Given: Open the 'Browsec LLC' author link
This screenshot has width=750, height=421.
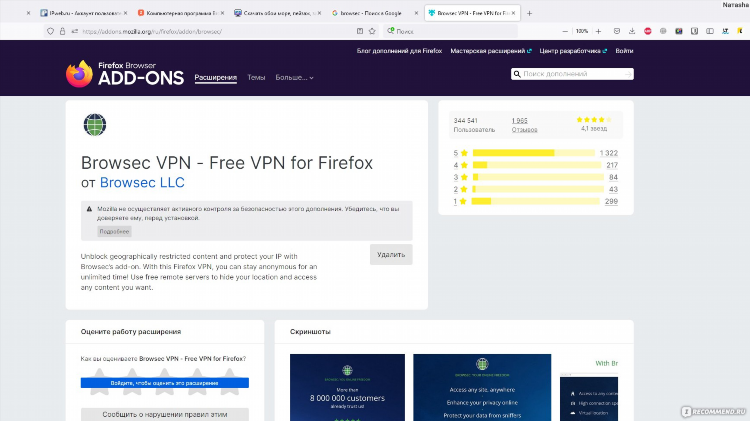Looking at the screenshot, I should 142,183.
